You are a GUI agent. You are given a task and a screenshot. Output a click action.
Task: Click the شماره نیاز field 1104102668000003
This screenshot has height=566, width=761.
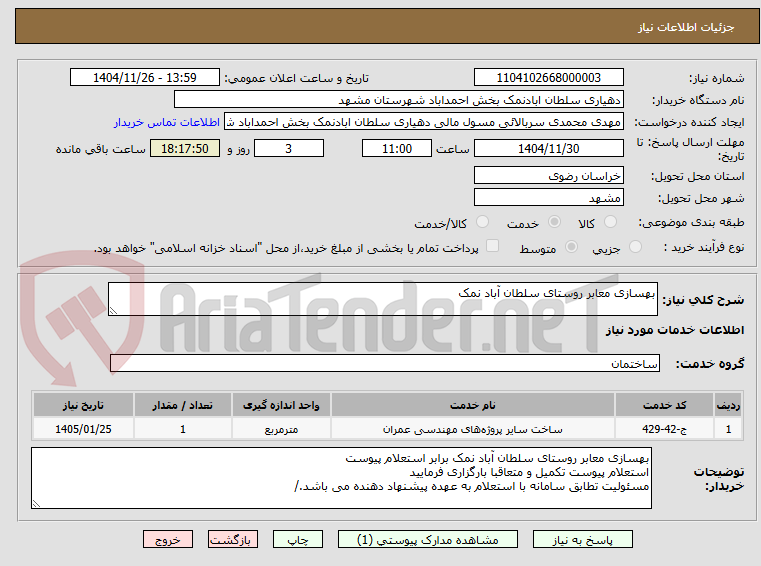pos(548,78)
